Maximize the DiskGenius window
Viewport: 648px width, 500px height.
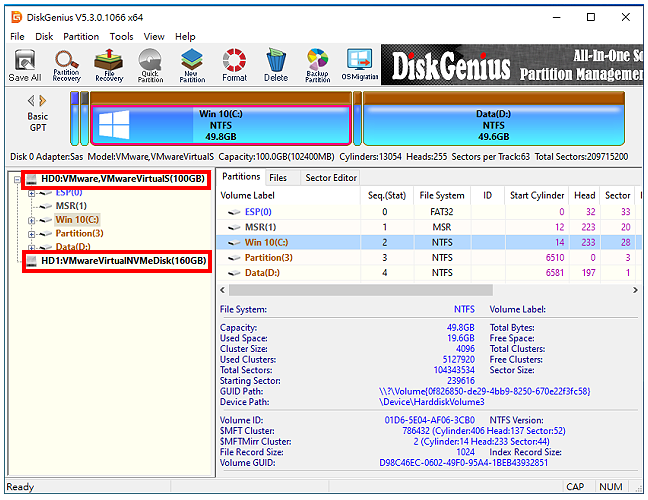(x=591, y=17)
